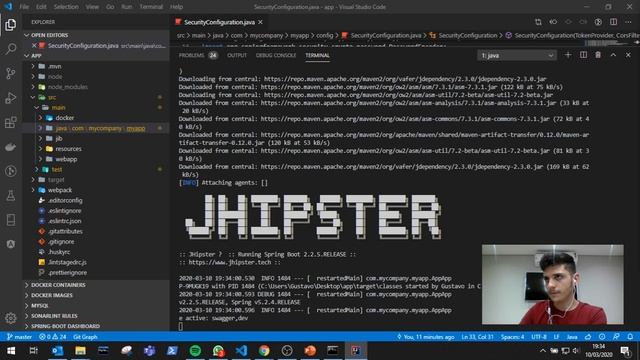Open the Manage settings gear
Screen dimensions: 640x360
tap(11, 318)
